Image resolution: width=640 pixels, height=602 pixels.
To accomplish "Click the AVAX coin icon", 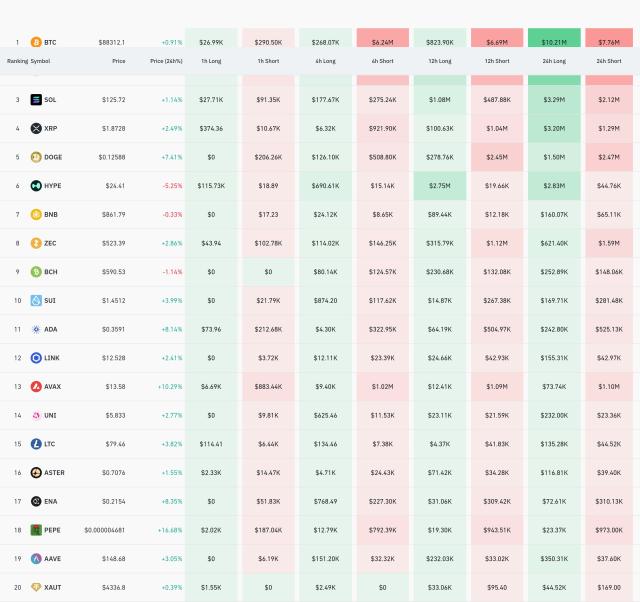I will (x=36, y=387).
